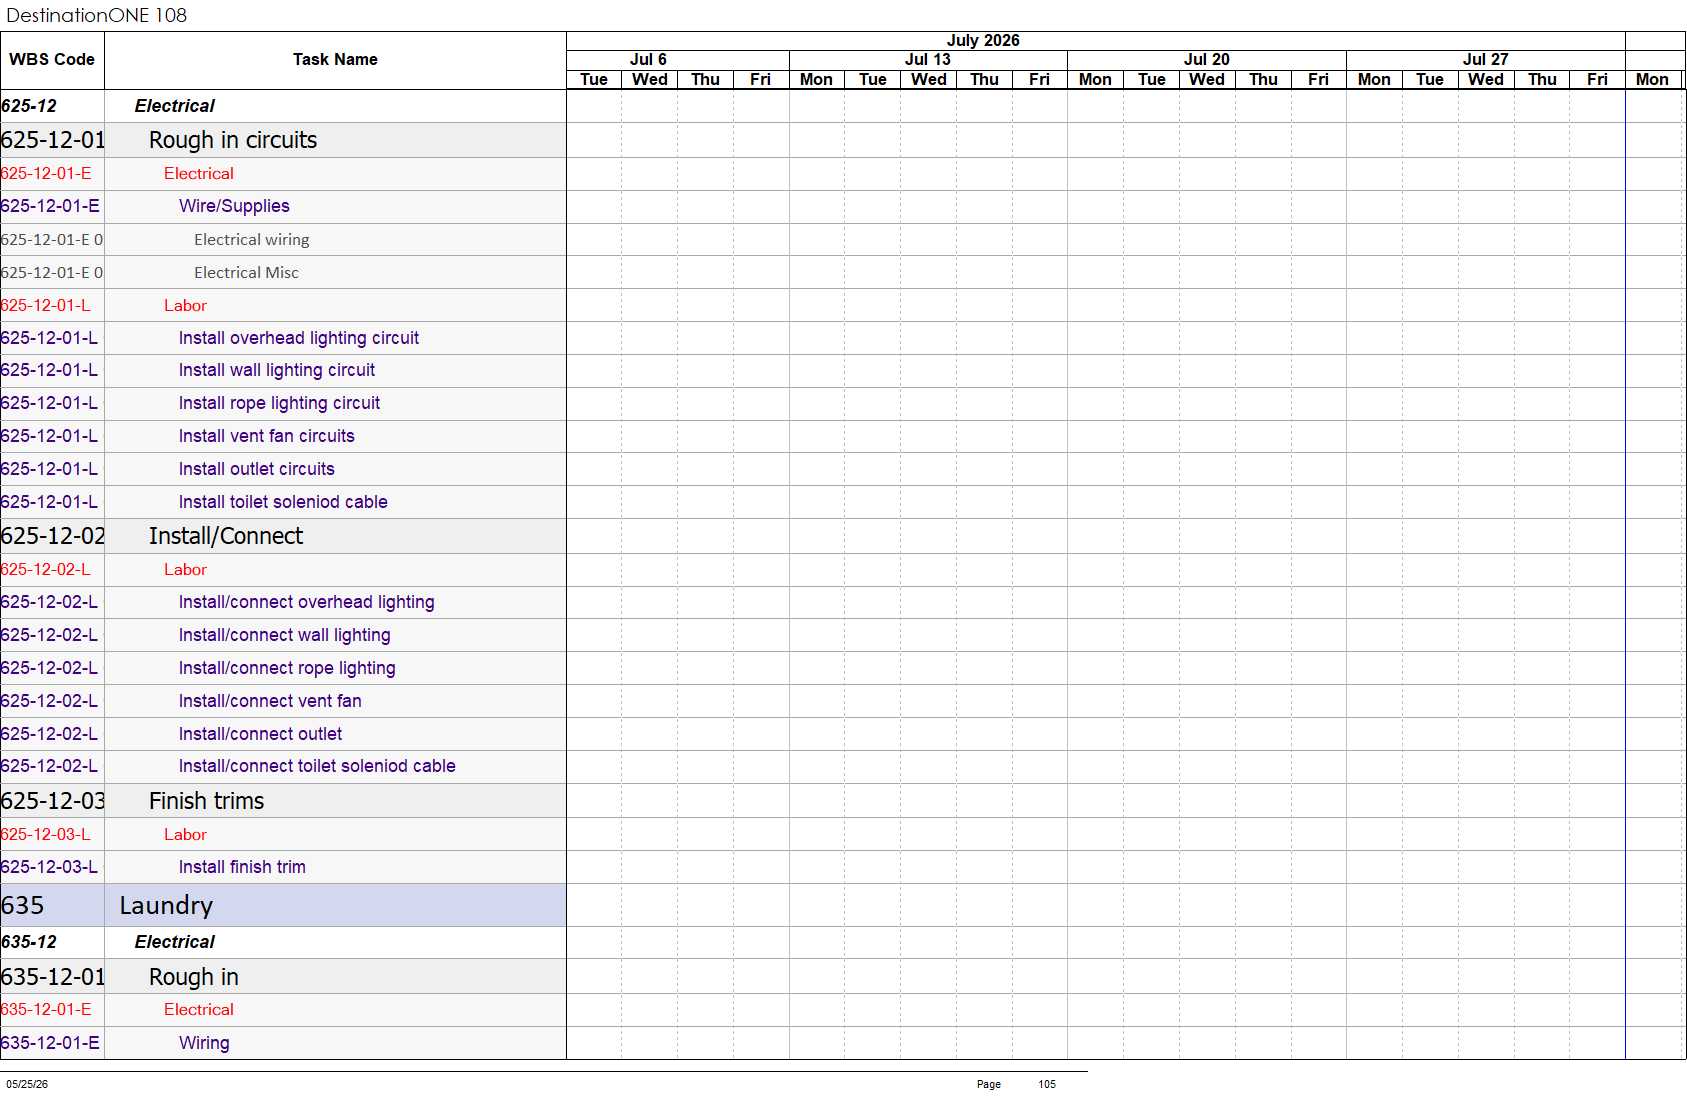This screenshot has width=1687, height=1097.
Task: Click Install overhead lighting circuit task
Action: [x=299, y=338]
